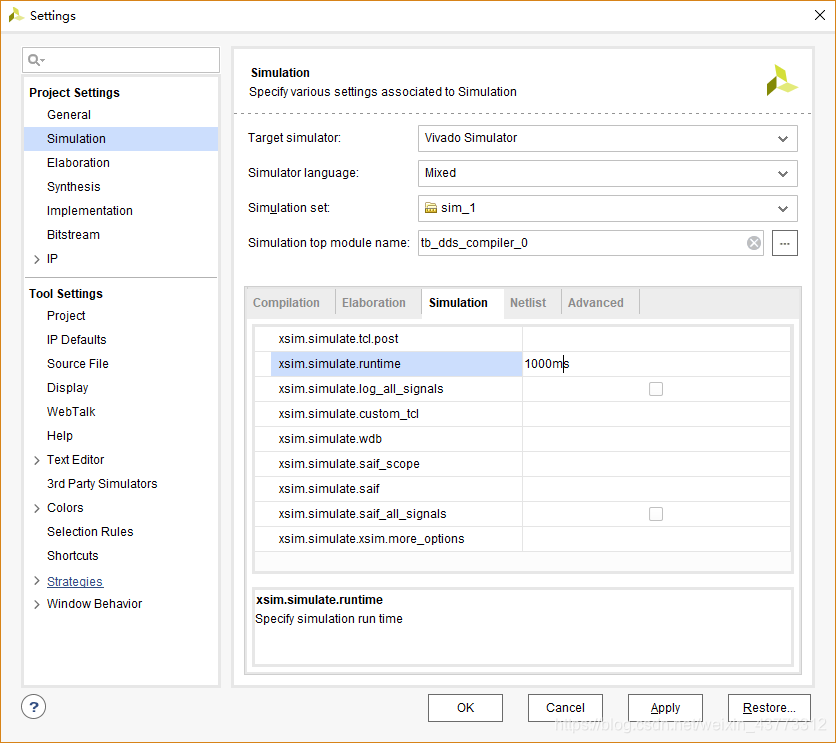Click the Cancel button
Screen dimensions: 836x743
click(565, 708)
